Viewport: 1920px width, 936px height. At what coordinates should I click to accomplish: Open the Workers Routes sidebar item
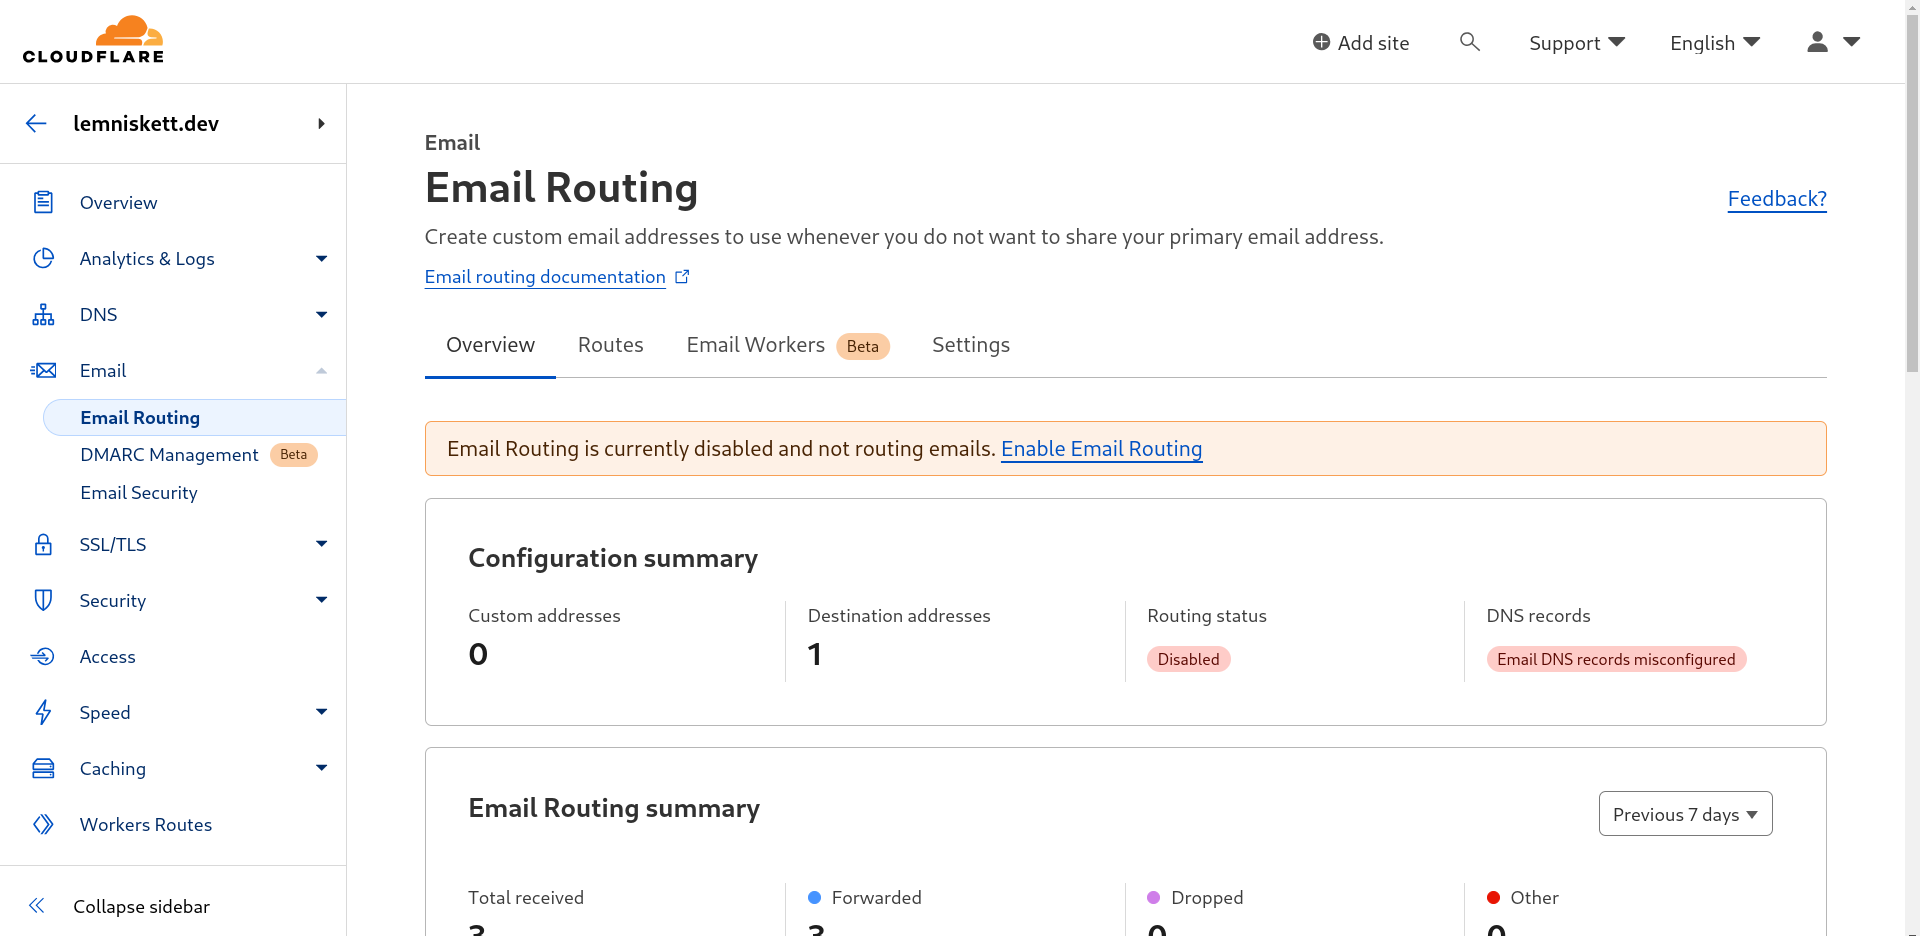click(x=146, y=825)
